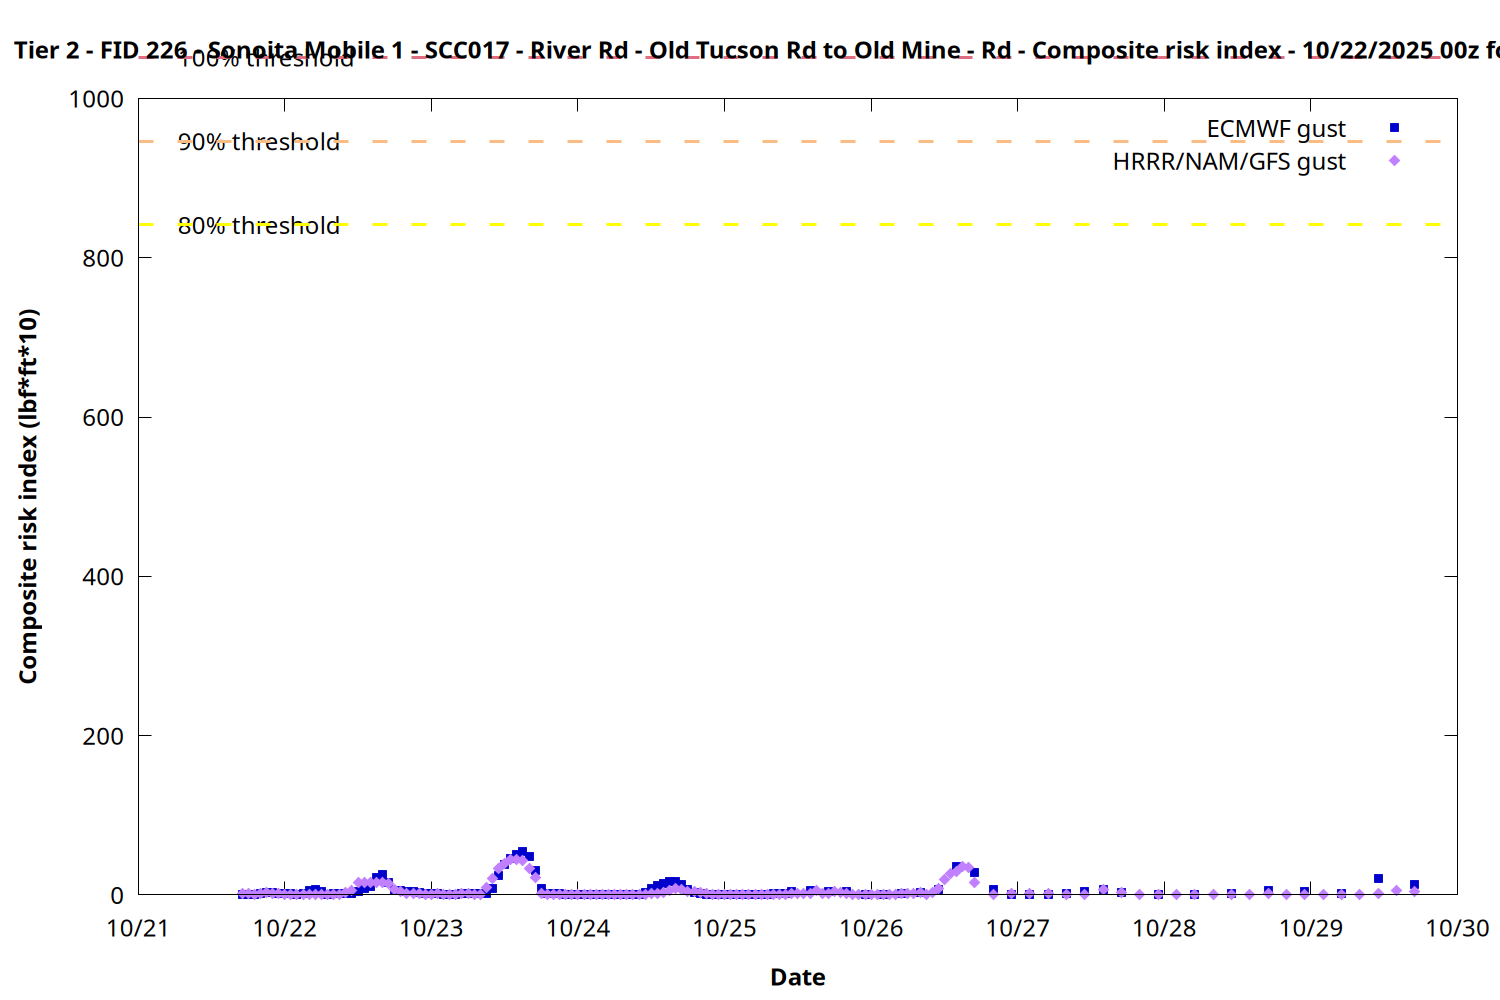Click the chart title text
The width and height of the screenshot is (1500, 1000).
pyautogui.click(x=750, y=50)
